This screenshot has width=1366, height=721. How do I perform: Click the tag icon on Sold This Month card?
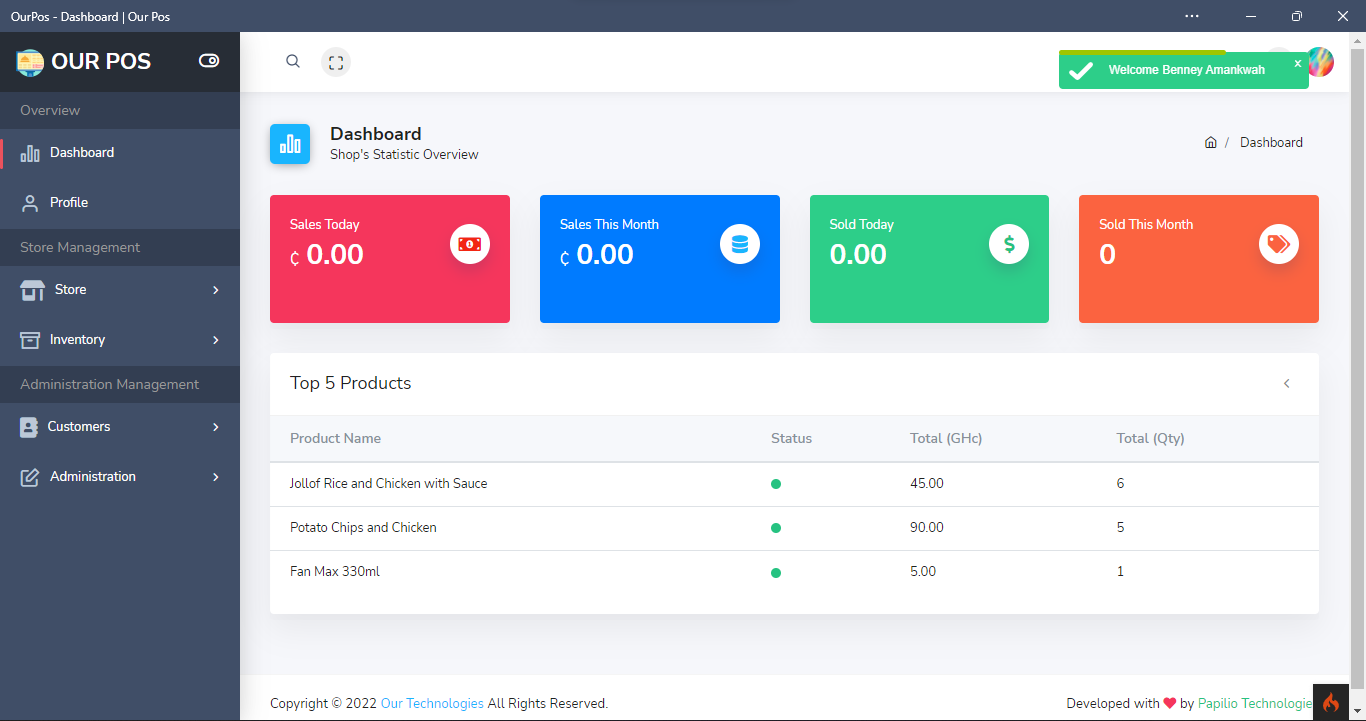(1279, 243)
